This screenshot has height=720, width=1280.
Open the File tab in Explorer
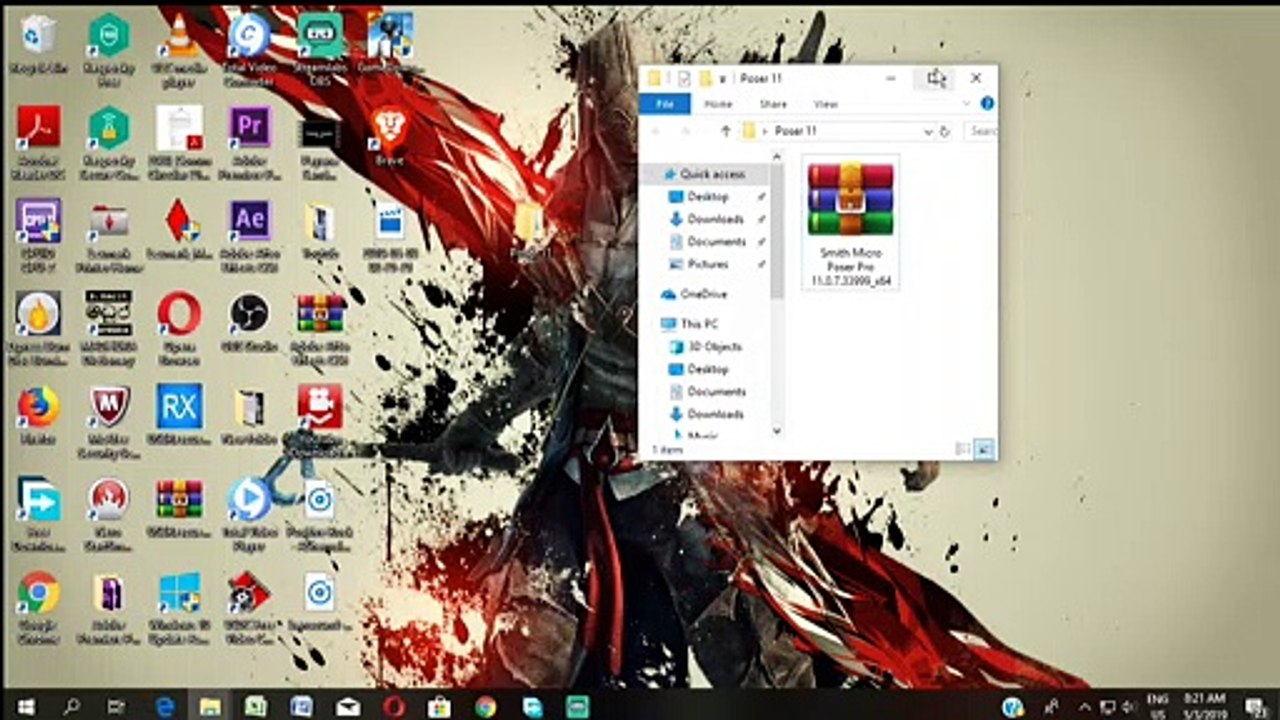tap(664, 103)
